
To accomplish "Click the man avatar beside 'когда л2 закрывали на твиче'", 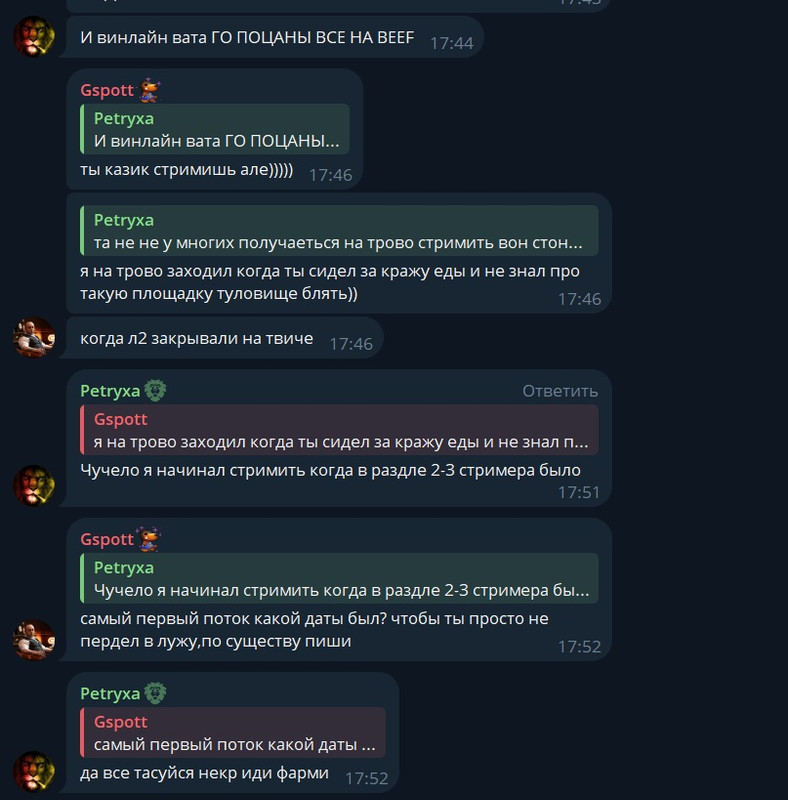I will click(x=34, y=338).
